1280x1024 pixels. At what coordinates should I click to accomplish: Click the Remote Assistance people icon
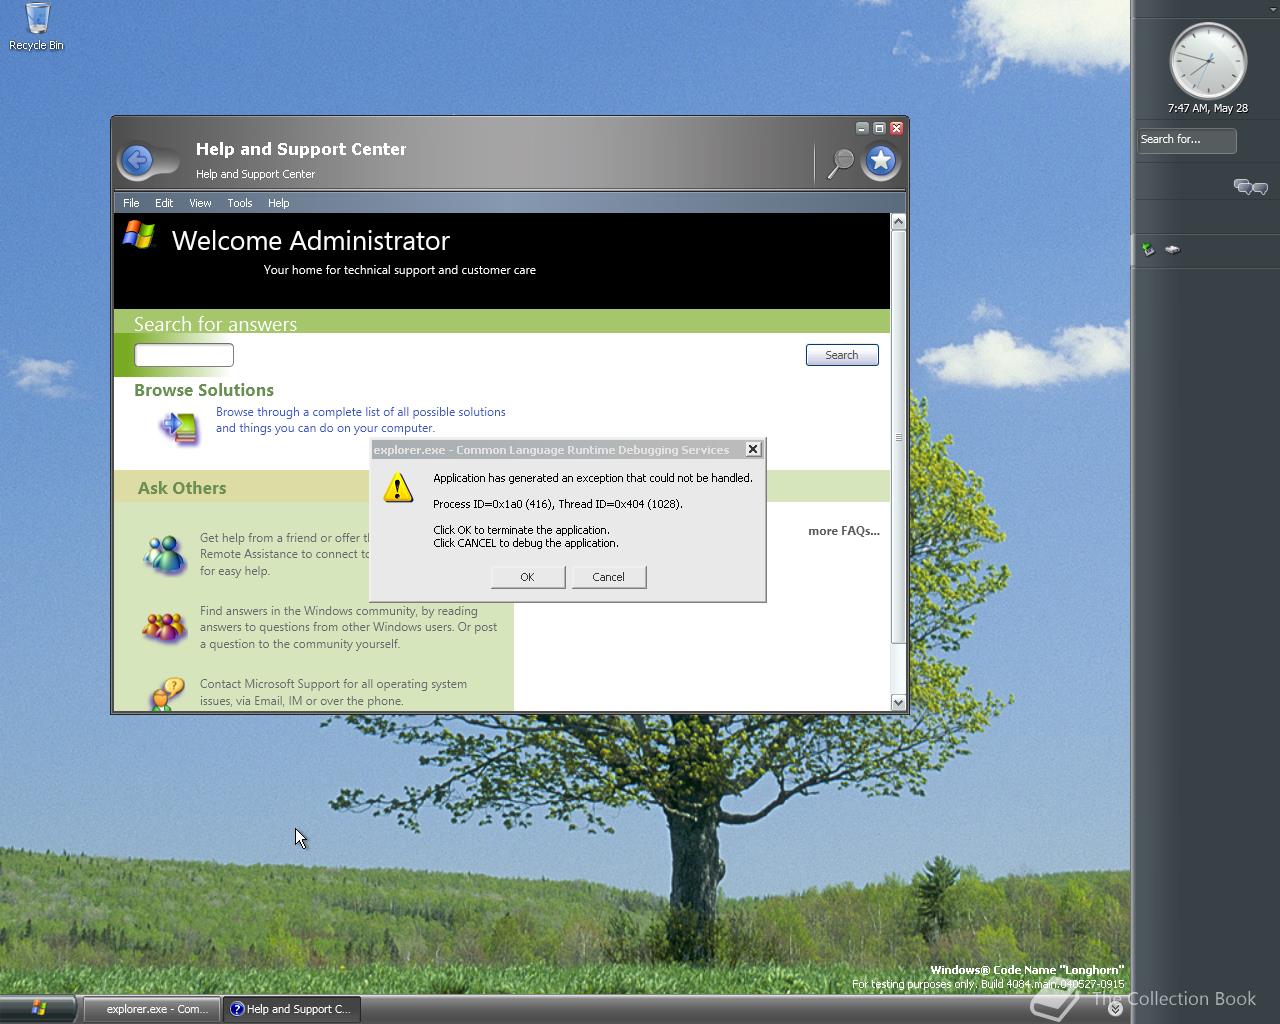pos(165,554)
